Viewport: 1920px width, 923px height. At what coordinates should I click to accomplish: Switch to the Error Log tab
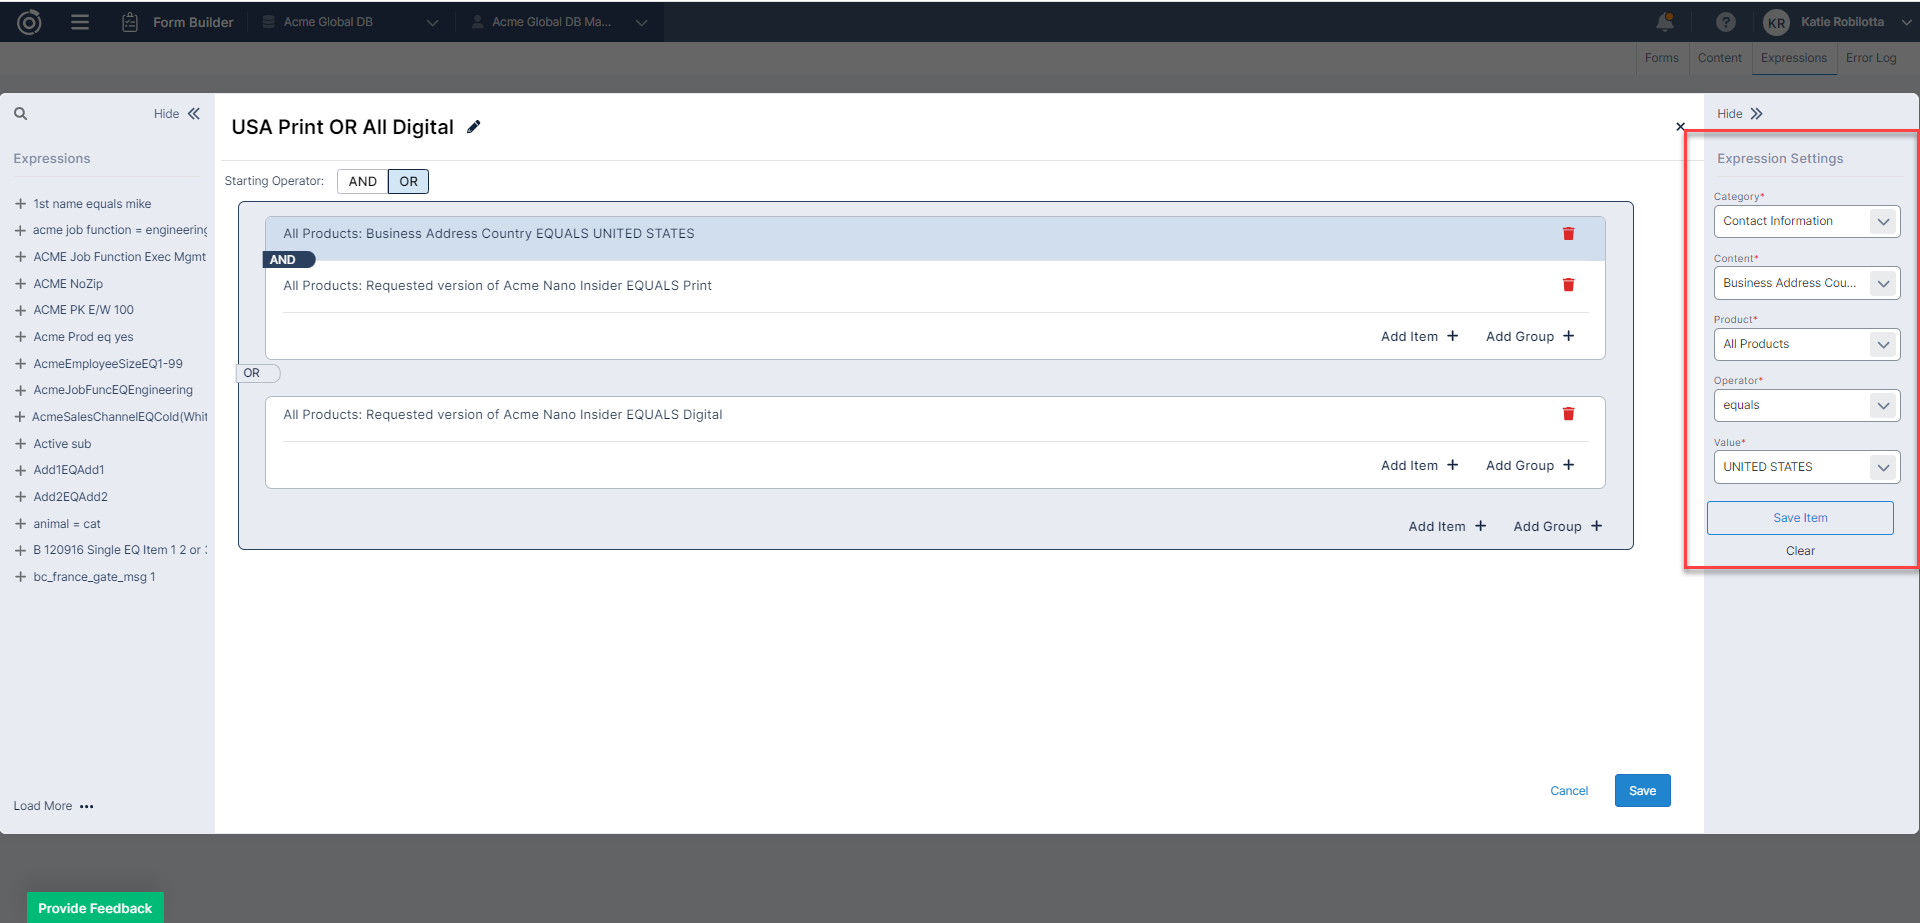(1870, 58)
